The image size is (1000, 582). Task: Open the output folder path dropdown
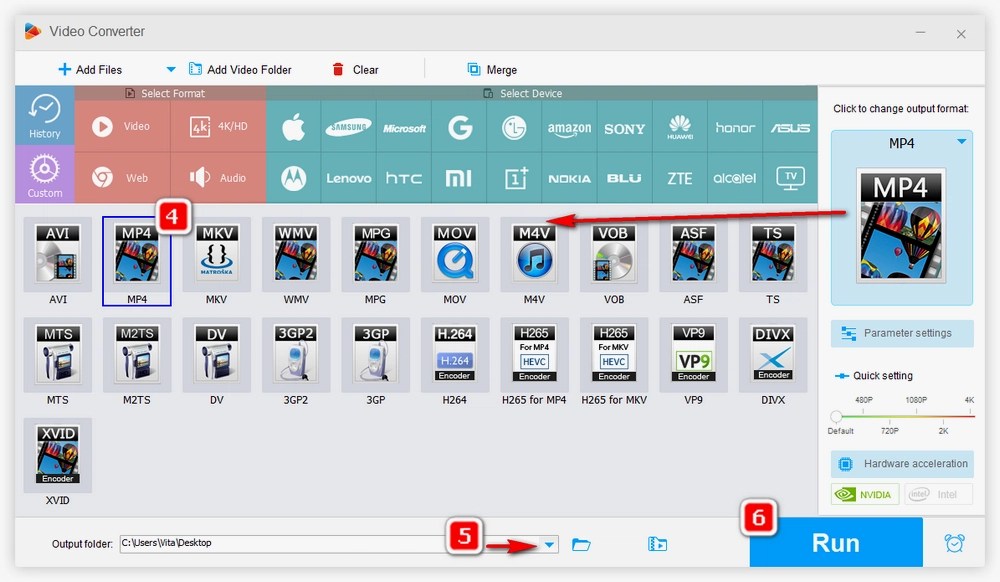[x=549, y=542]
